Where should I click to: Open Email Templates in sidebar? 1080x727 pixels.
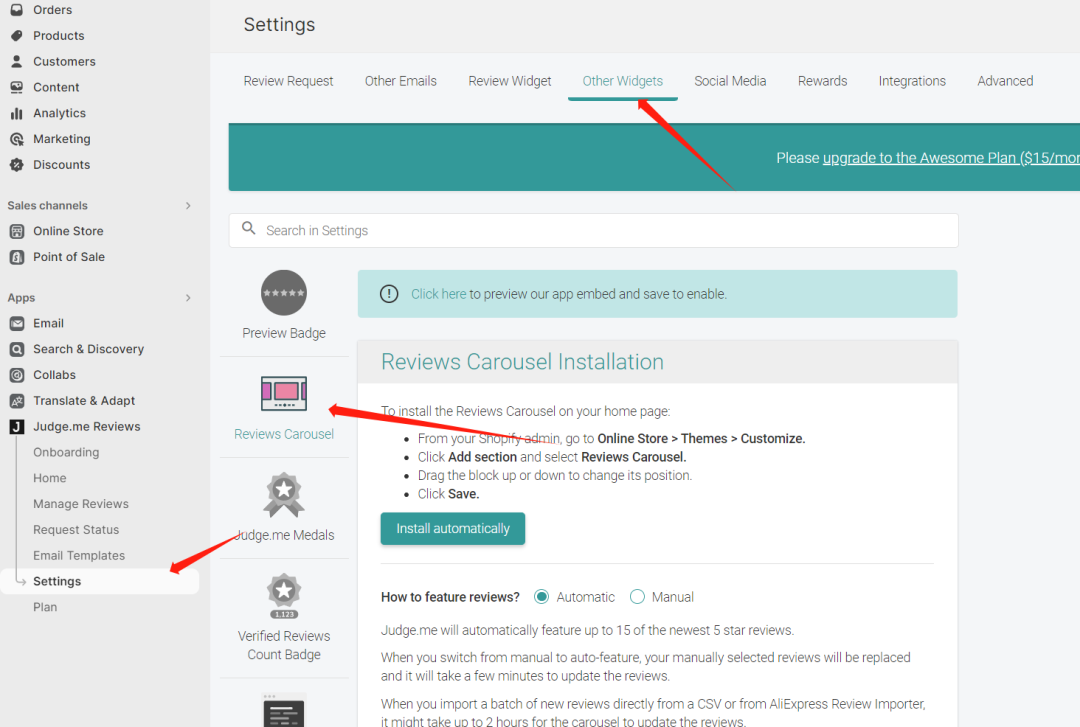pos(79,555)
